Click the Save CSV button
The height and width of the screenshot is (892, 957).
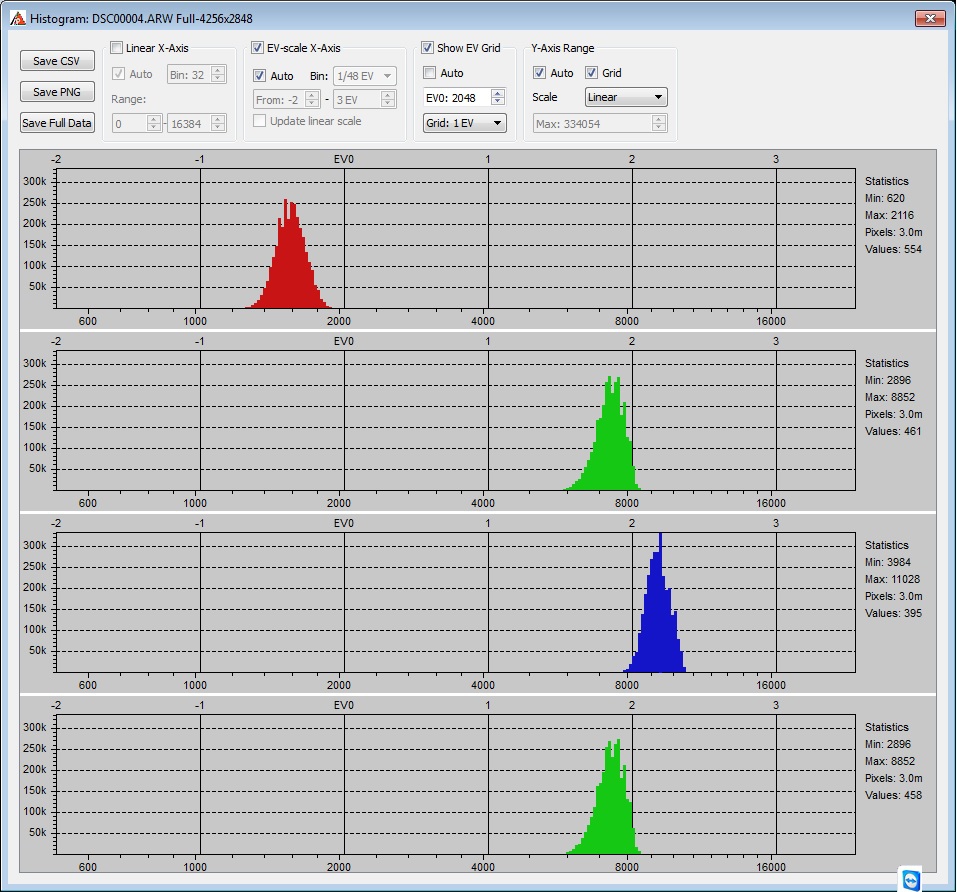(57, 60)
